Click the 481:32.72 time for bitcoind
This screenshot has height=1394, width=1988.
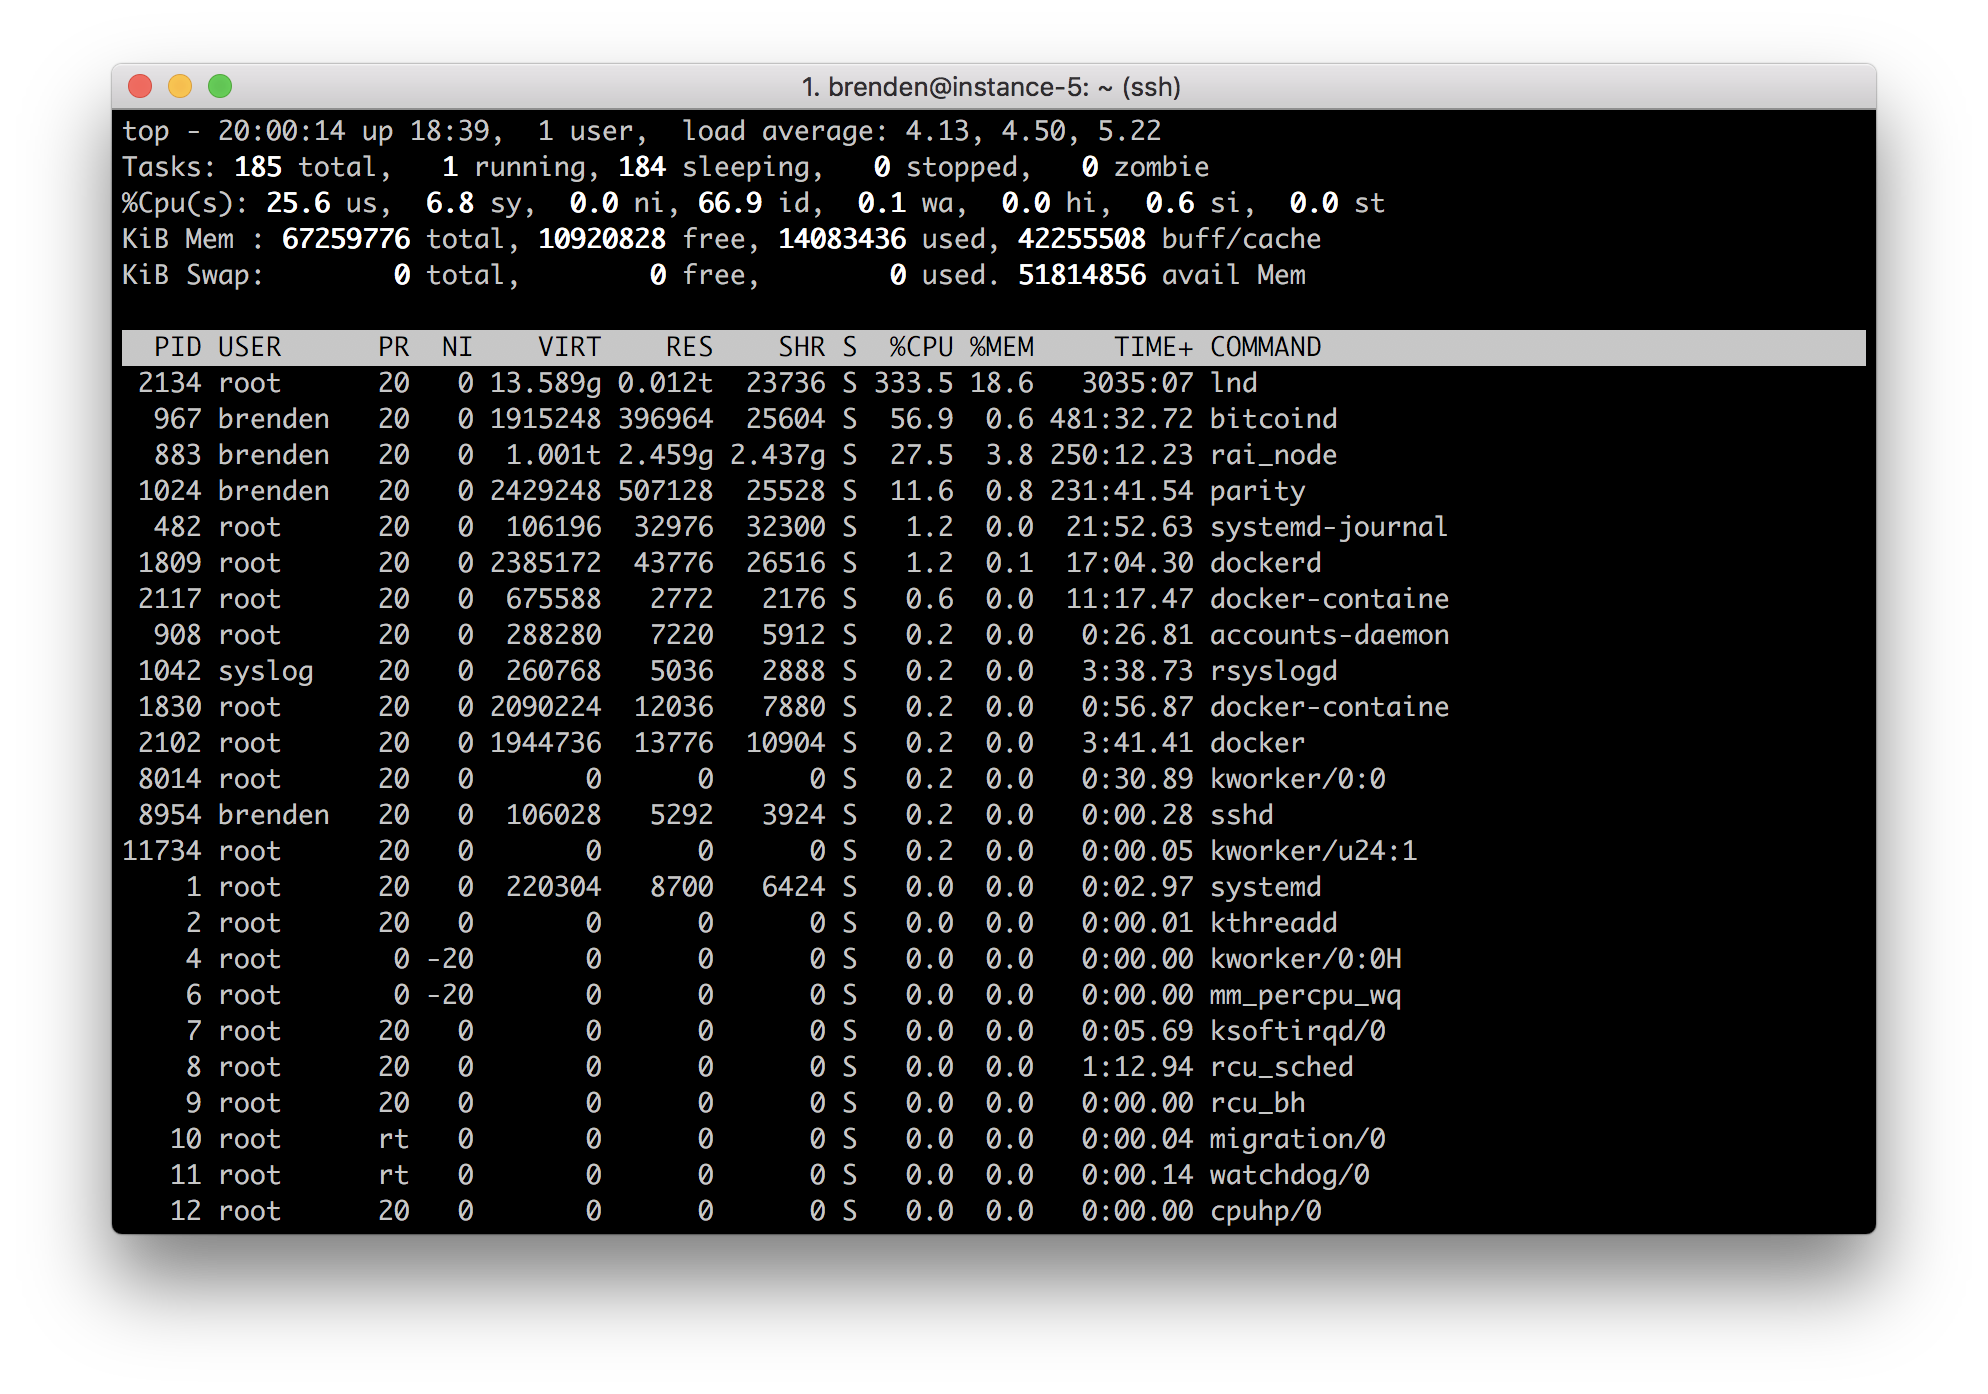click(1121, 419)
